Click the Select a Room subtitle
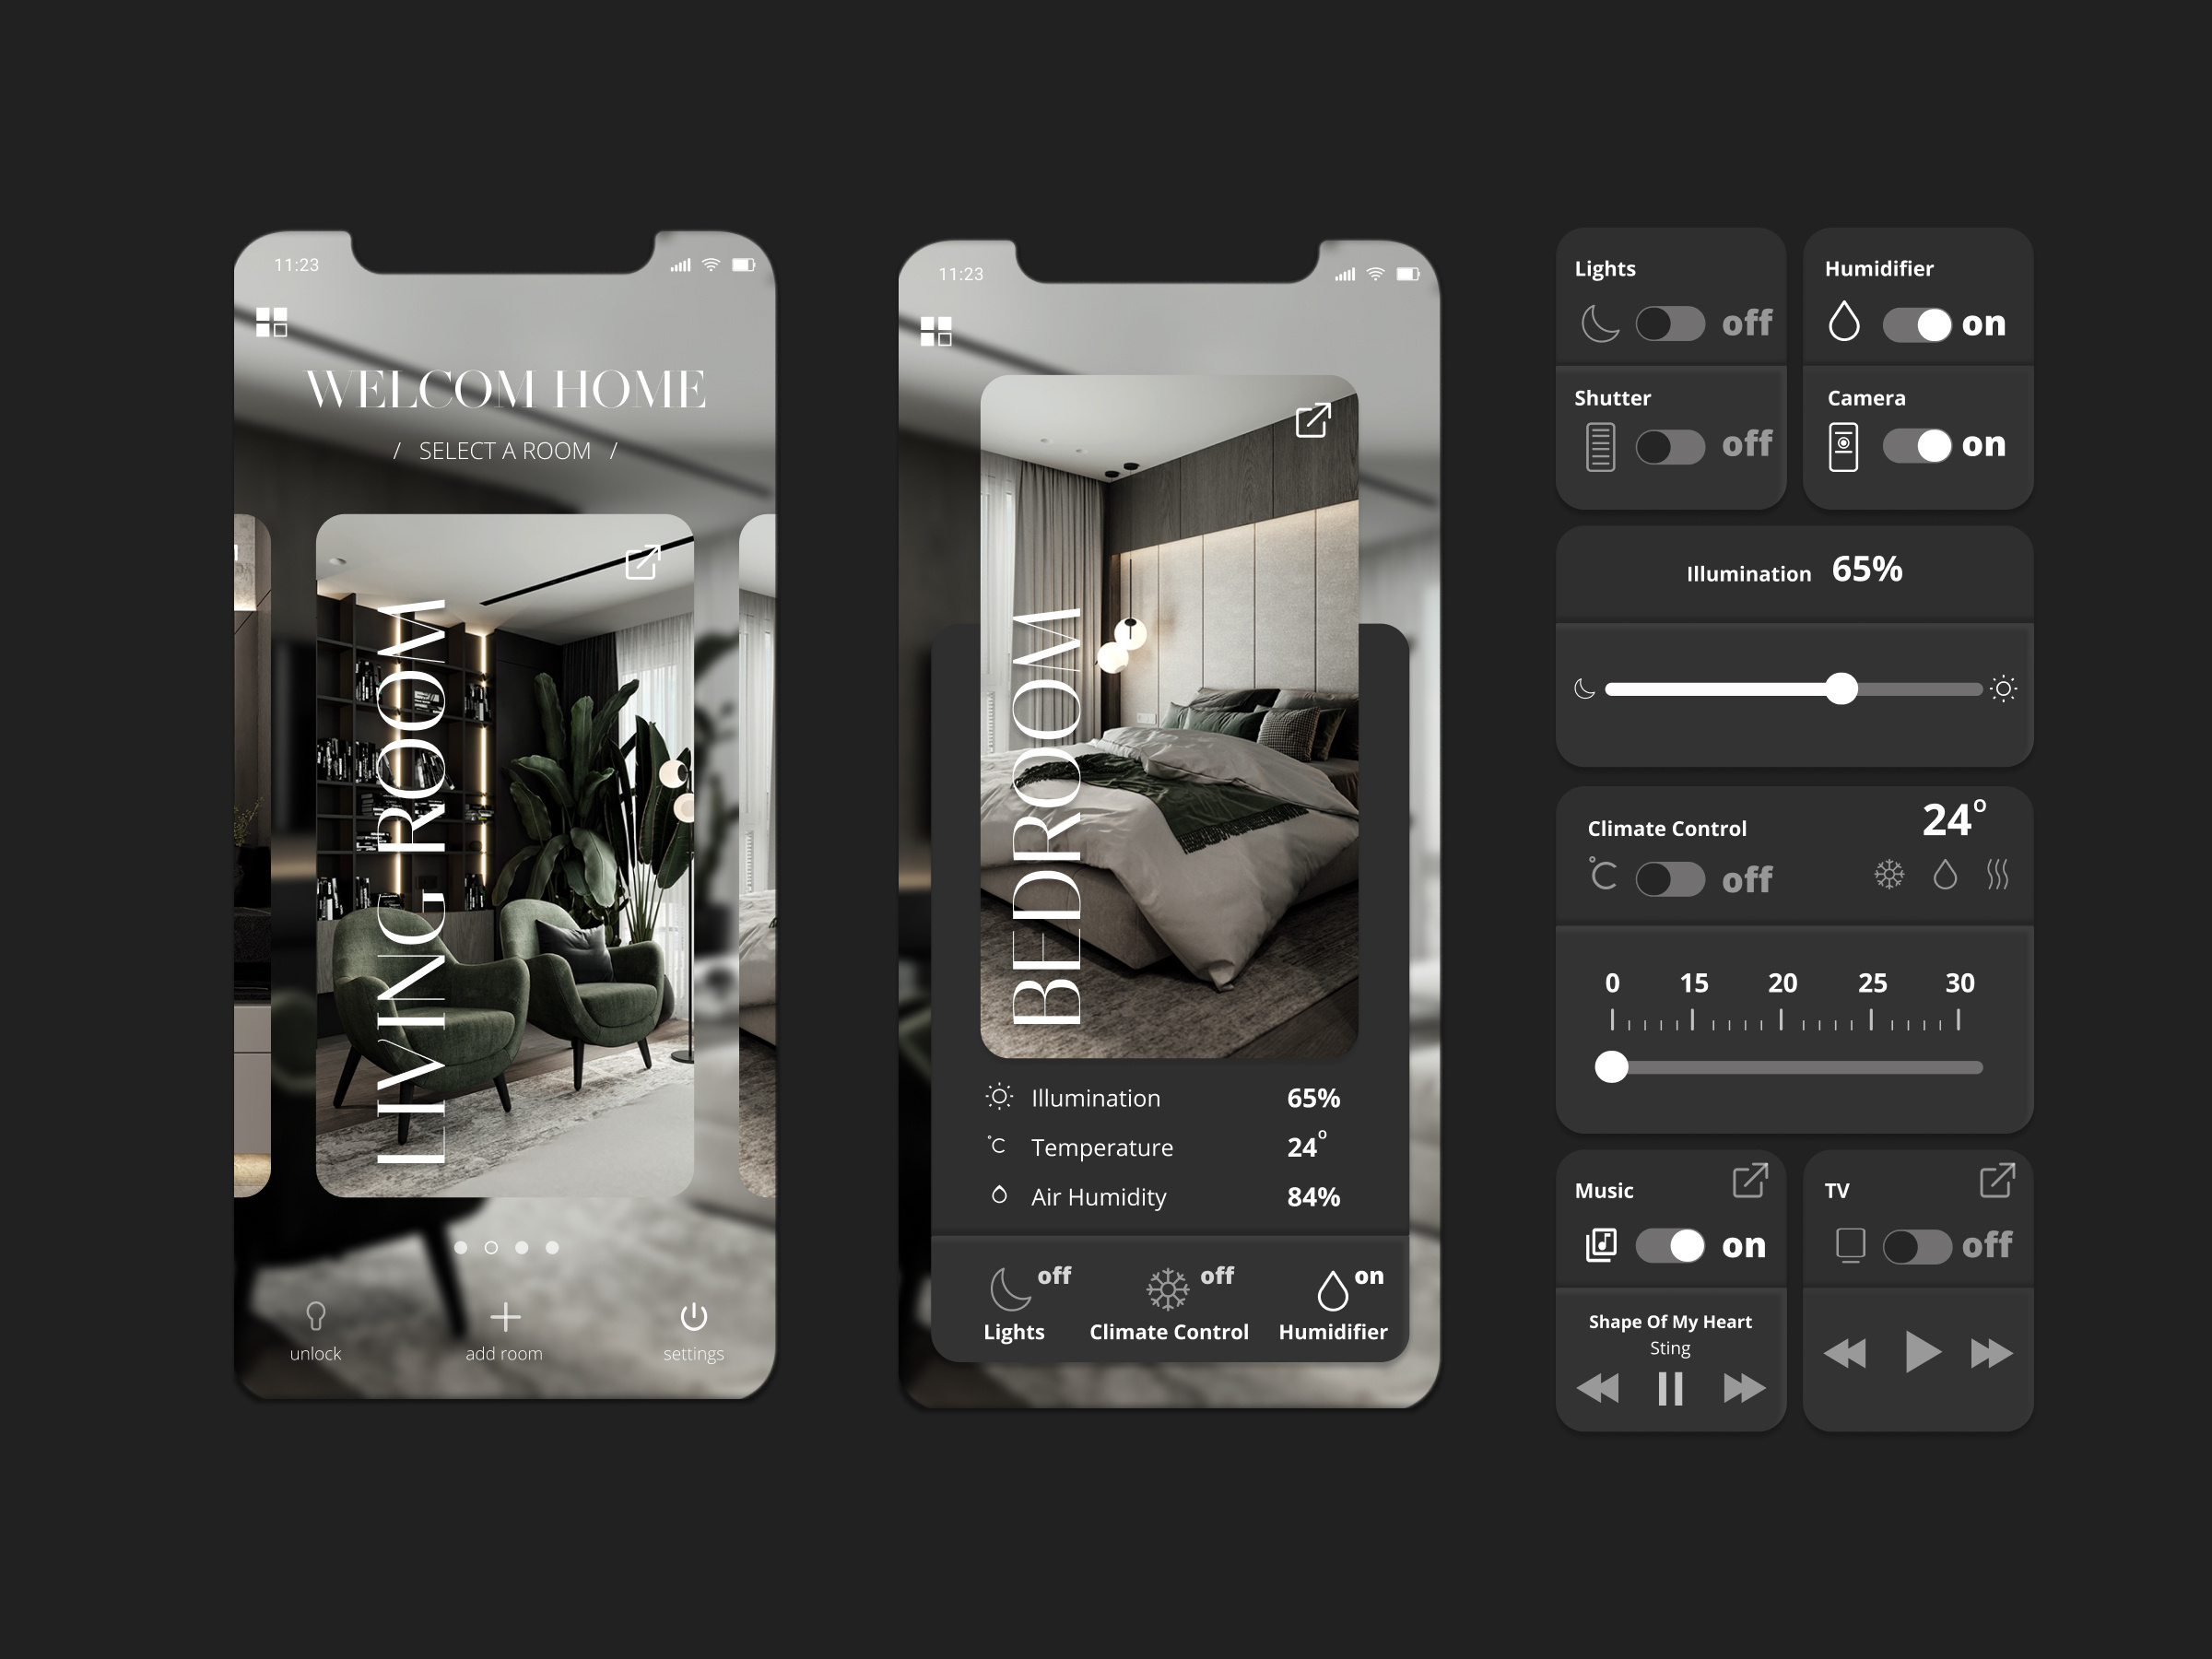 click(505, 451)
